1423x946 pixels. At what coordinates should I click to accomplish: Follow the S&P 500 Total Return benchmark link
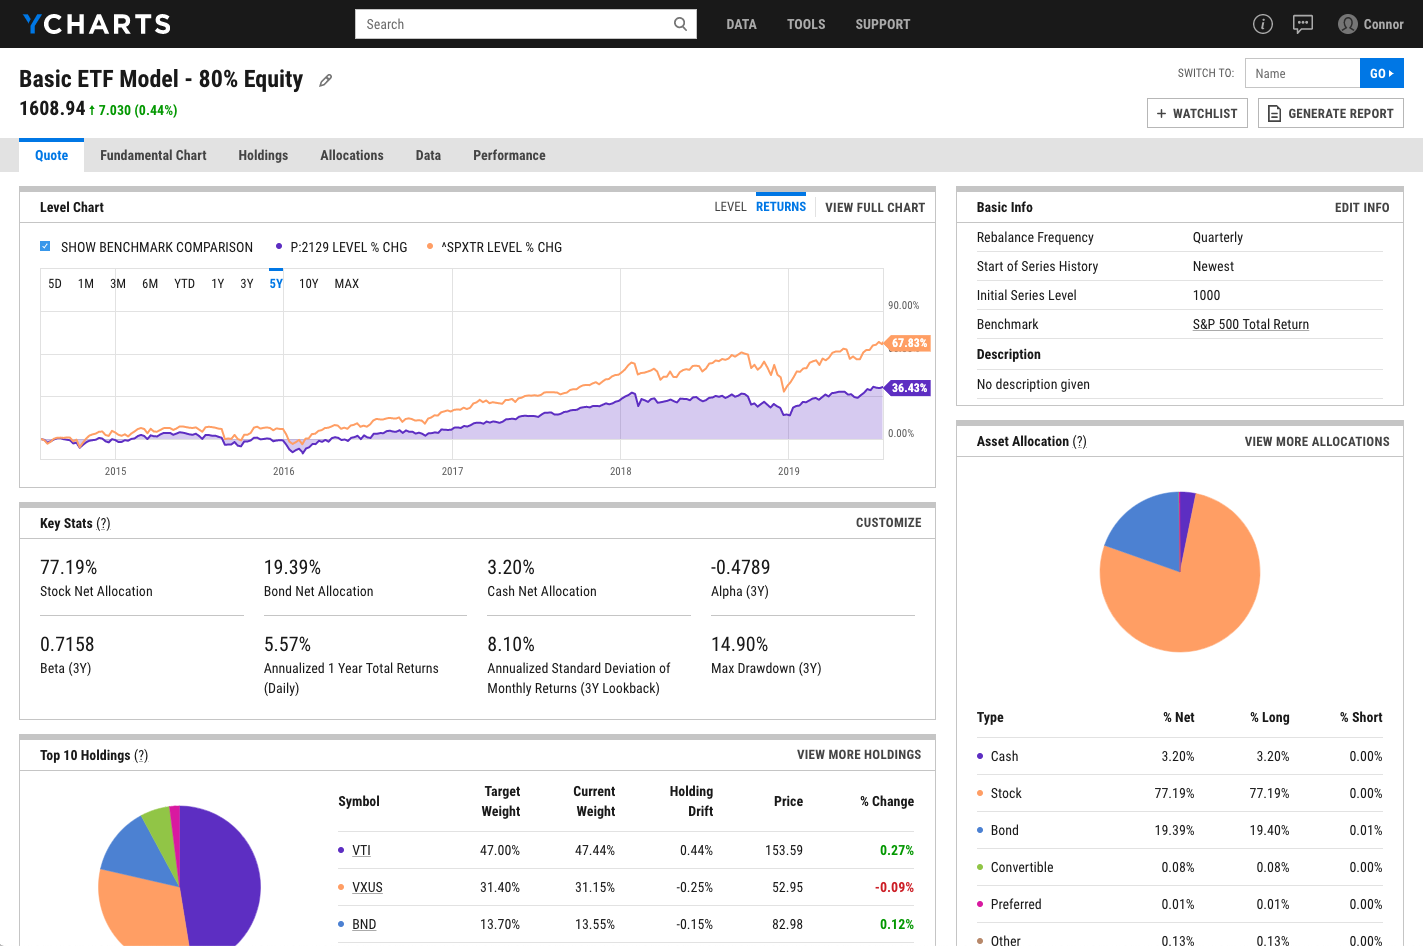(x=1250, y=323)
